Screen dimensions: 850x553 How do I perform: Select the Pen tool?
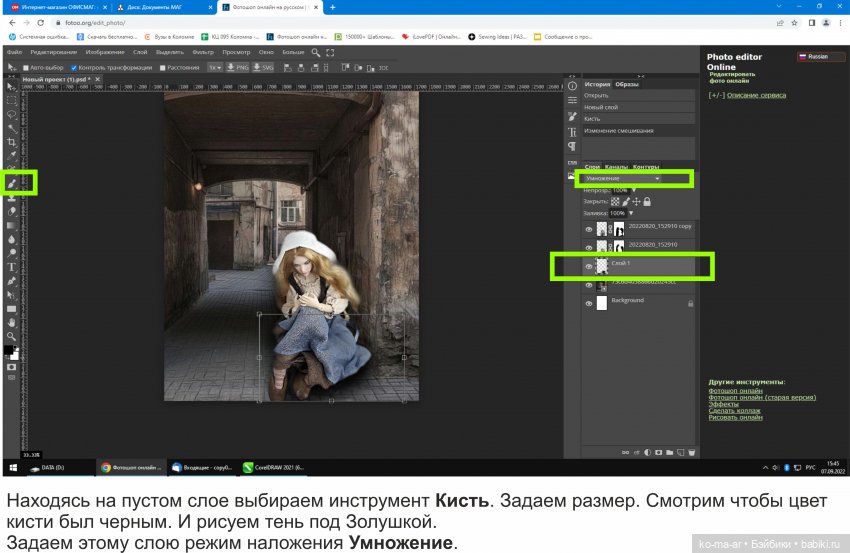click(x=11, y=281)
